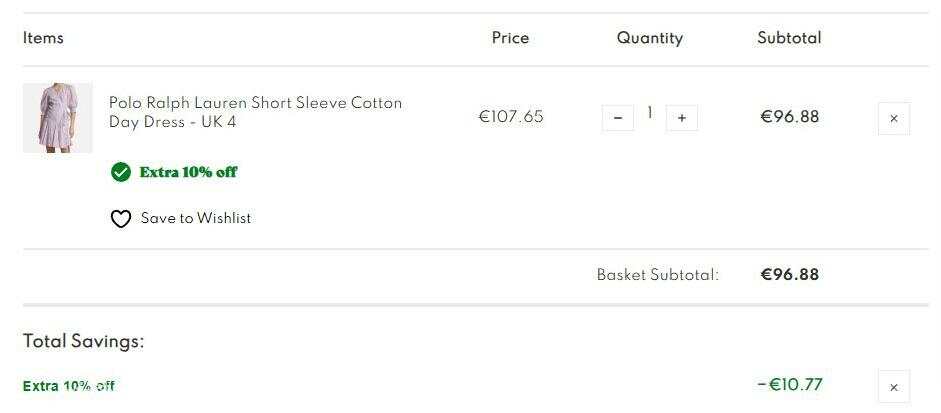Click the quantity value field showing 1
941x413 pixels.
(649, 113)
